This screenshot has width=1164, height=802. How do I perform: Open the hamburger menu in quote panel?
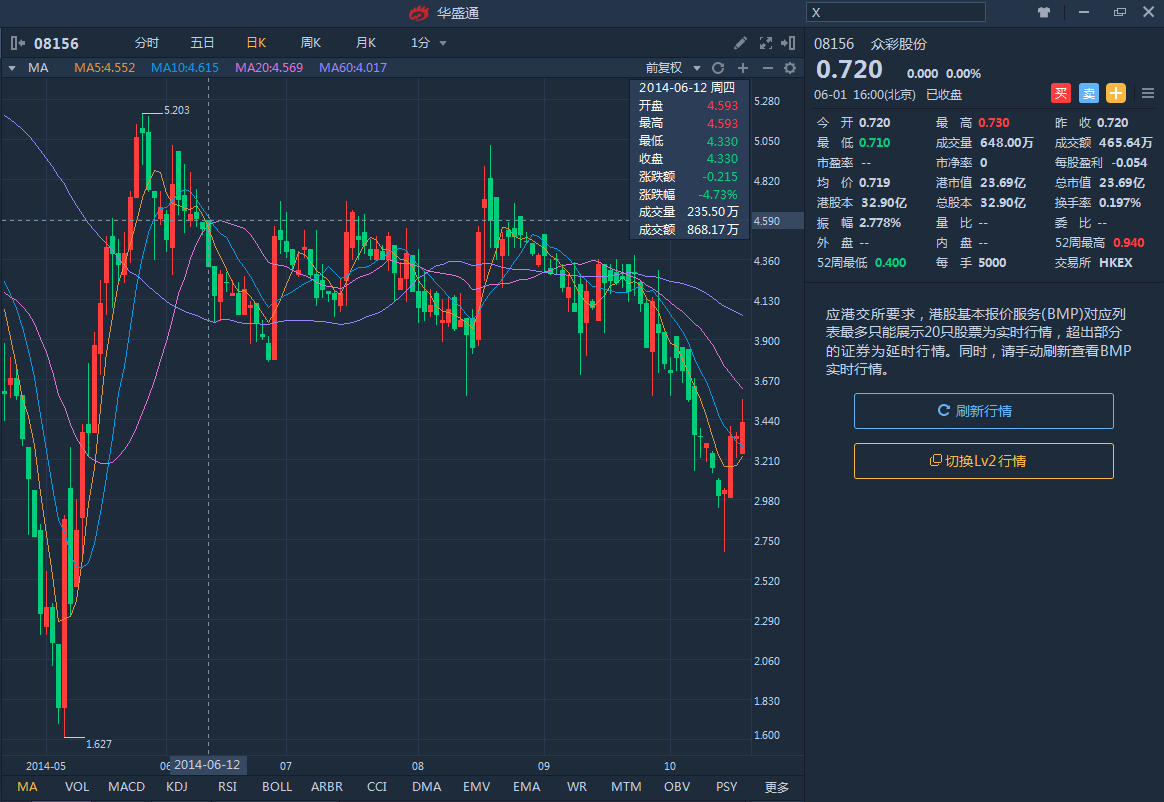tap(1147, 93)
